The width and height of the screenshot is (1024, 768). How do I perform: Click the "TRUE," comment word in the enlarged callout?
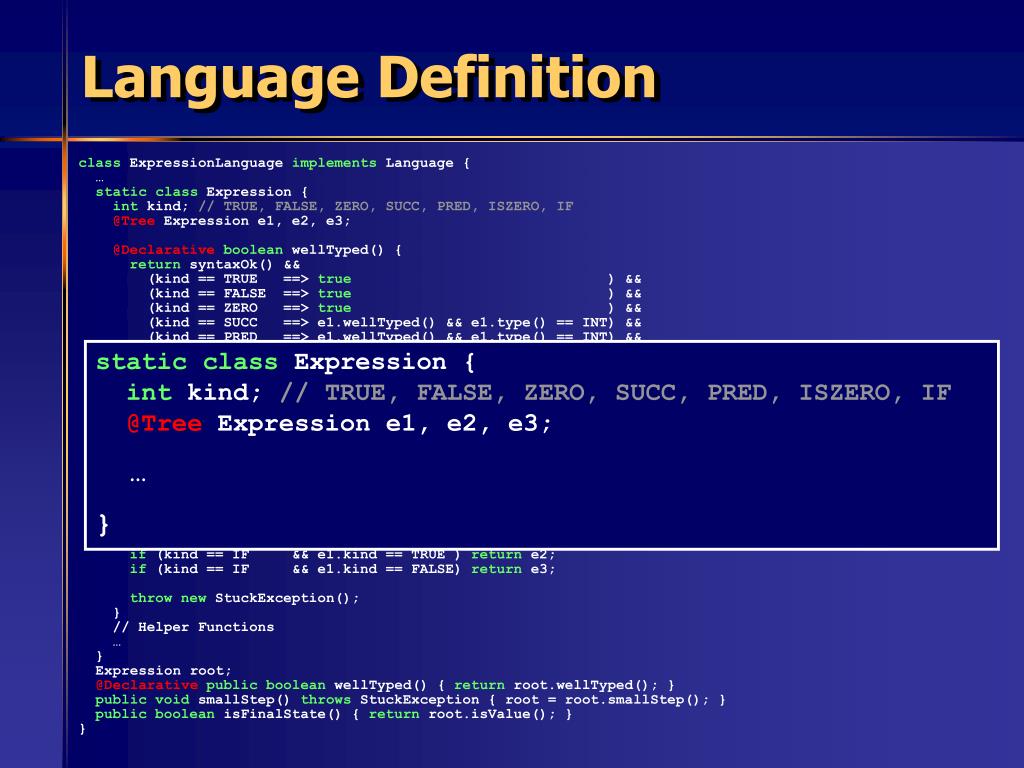[x=362, y=392]
